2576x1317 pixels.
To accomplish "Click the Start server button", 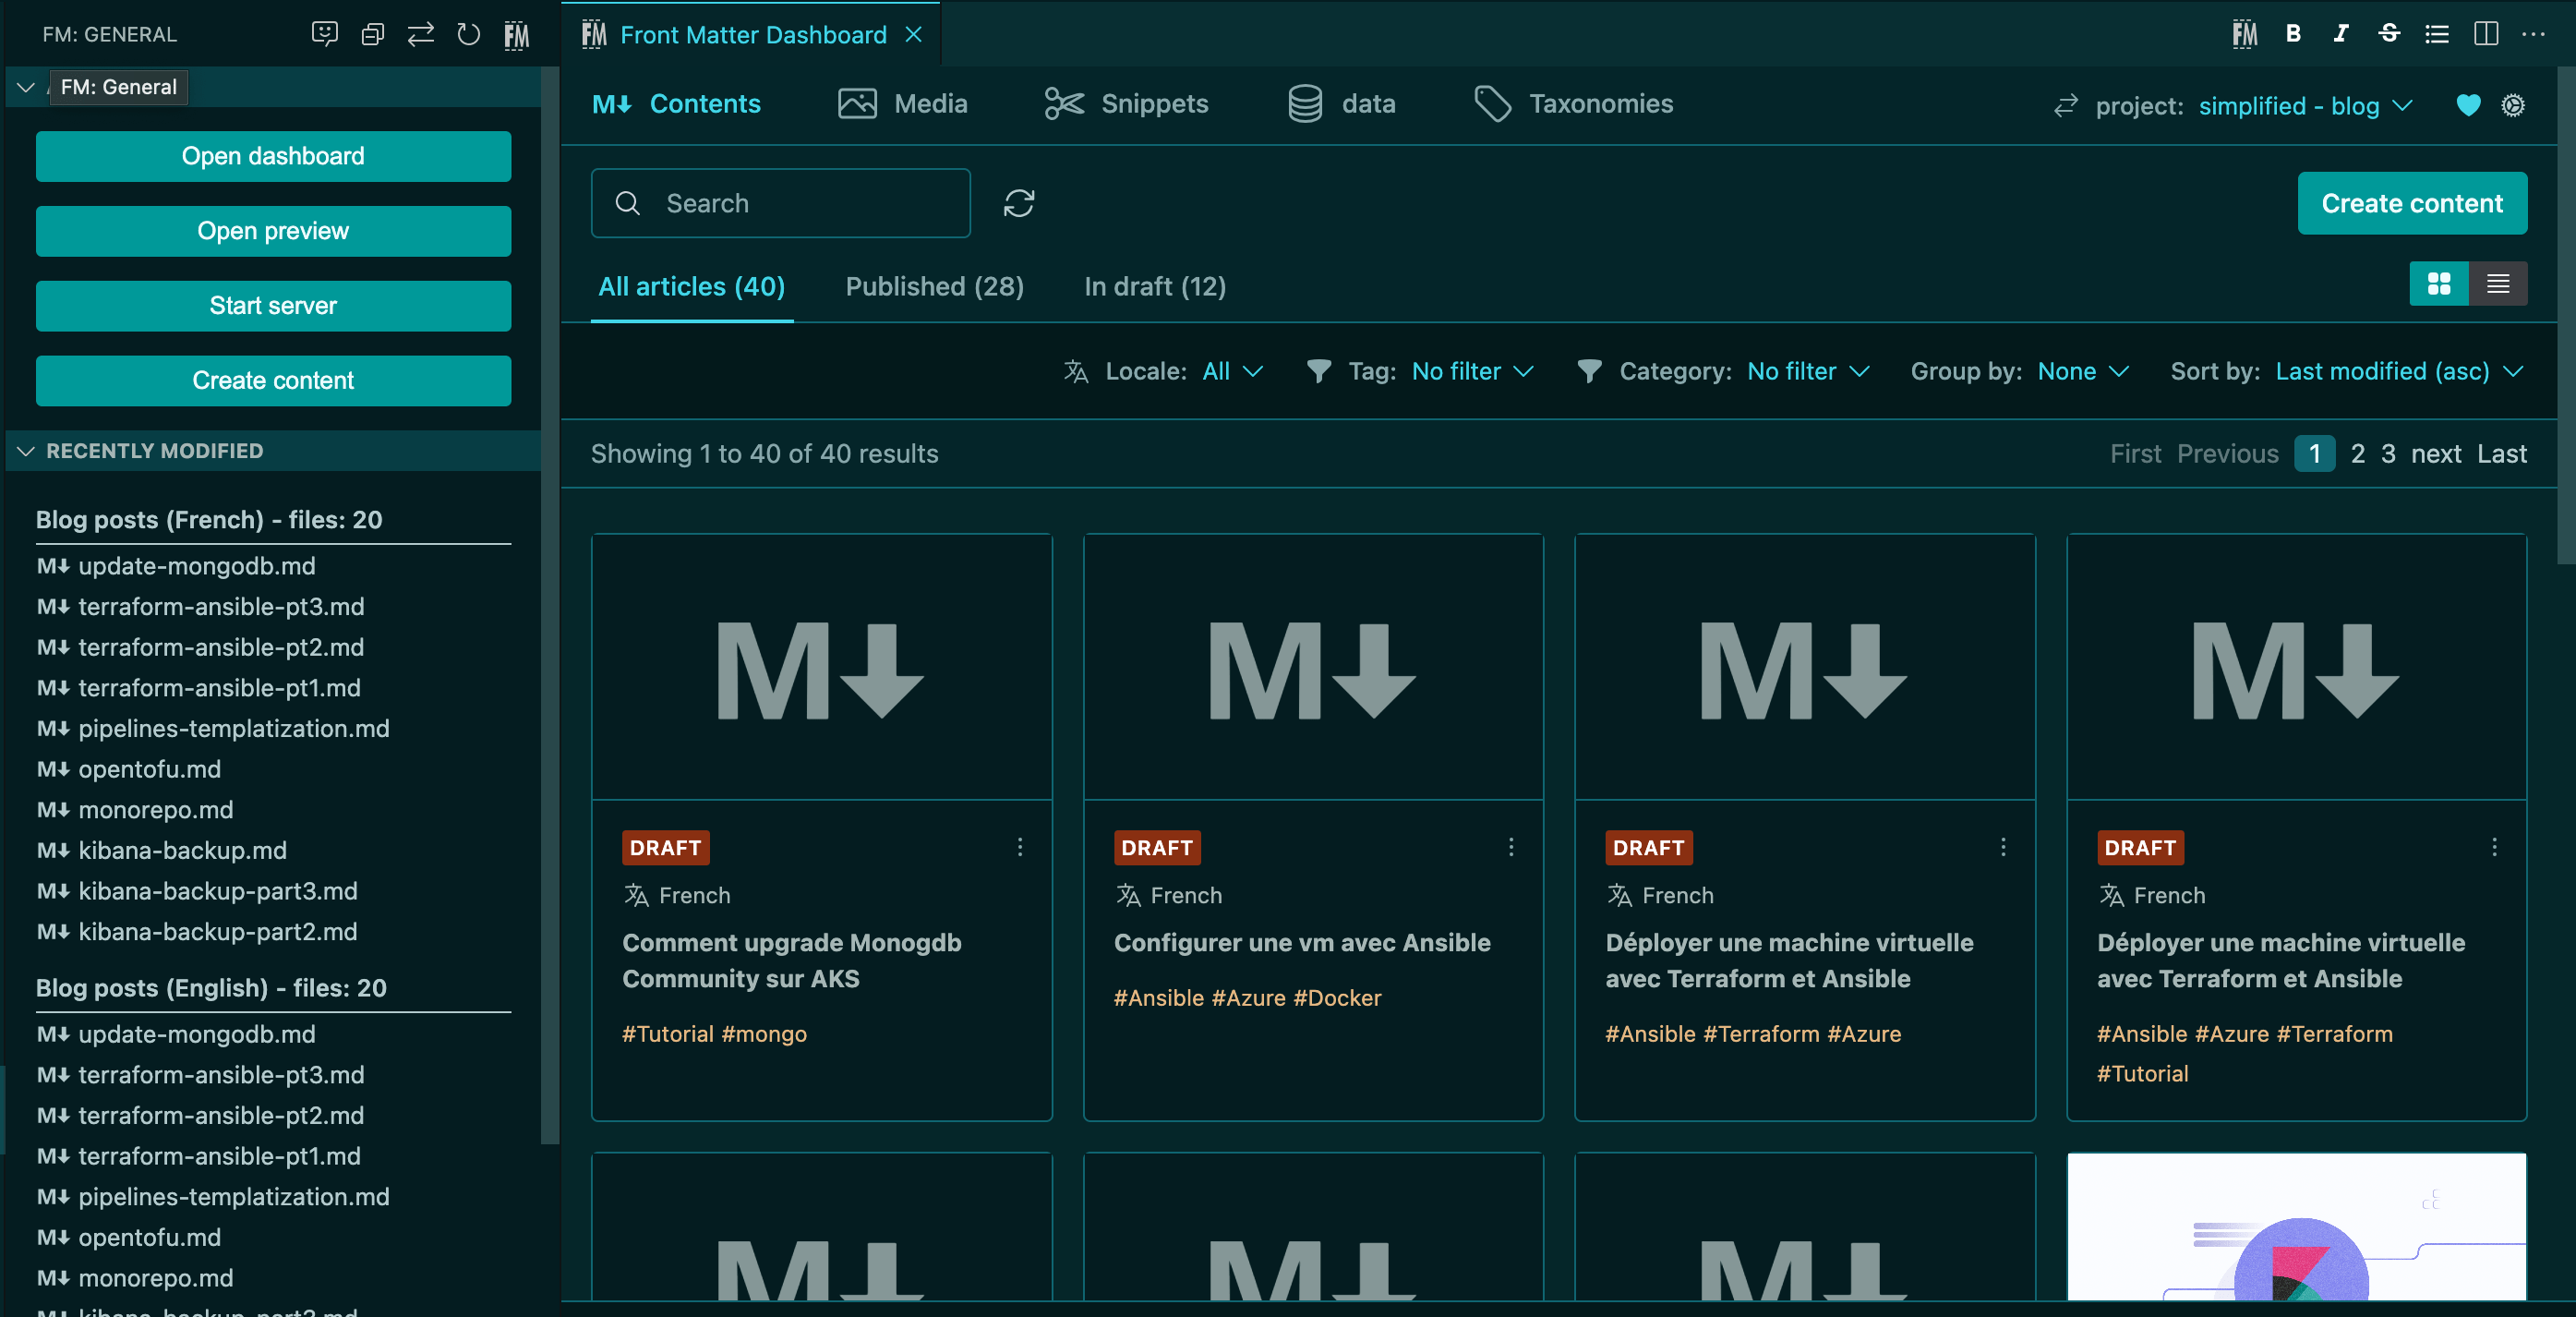I will (273, 305).
